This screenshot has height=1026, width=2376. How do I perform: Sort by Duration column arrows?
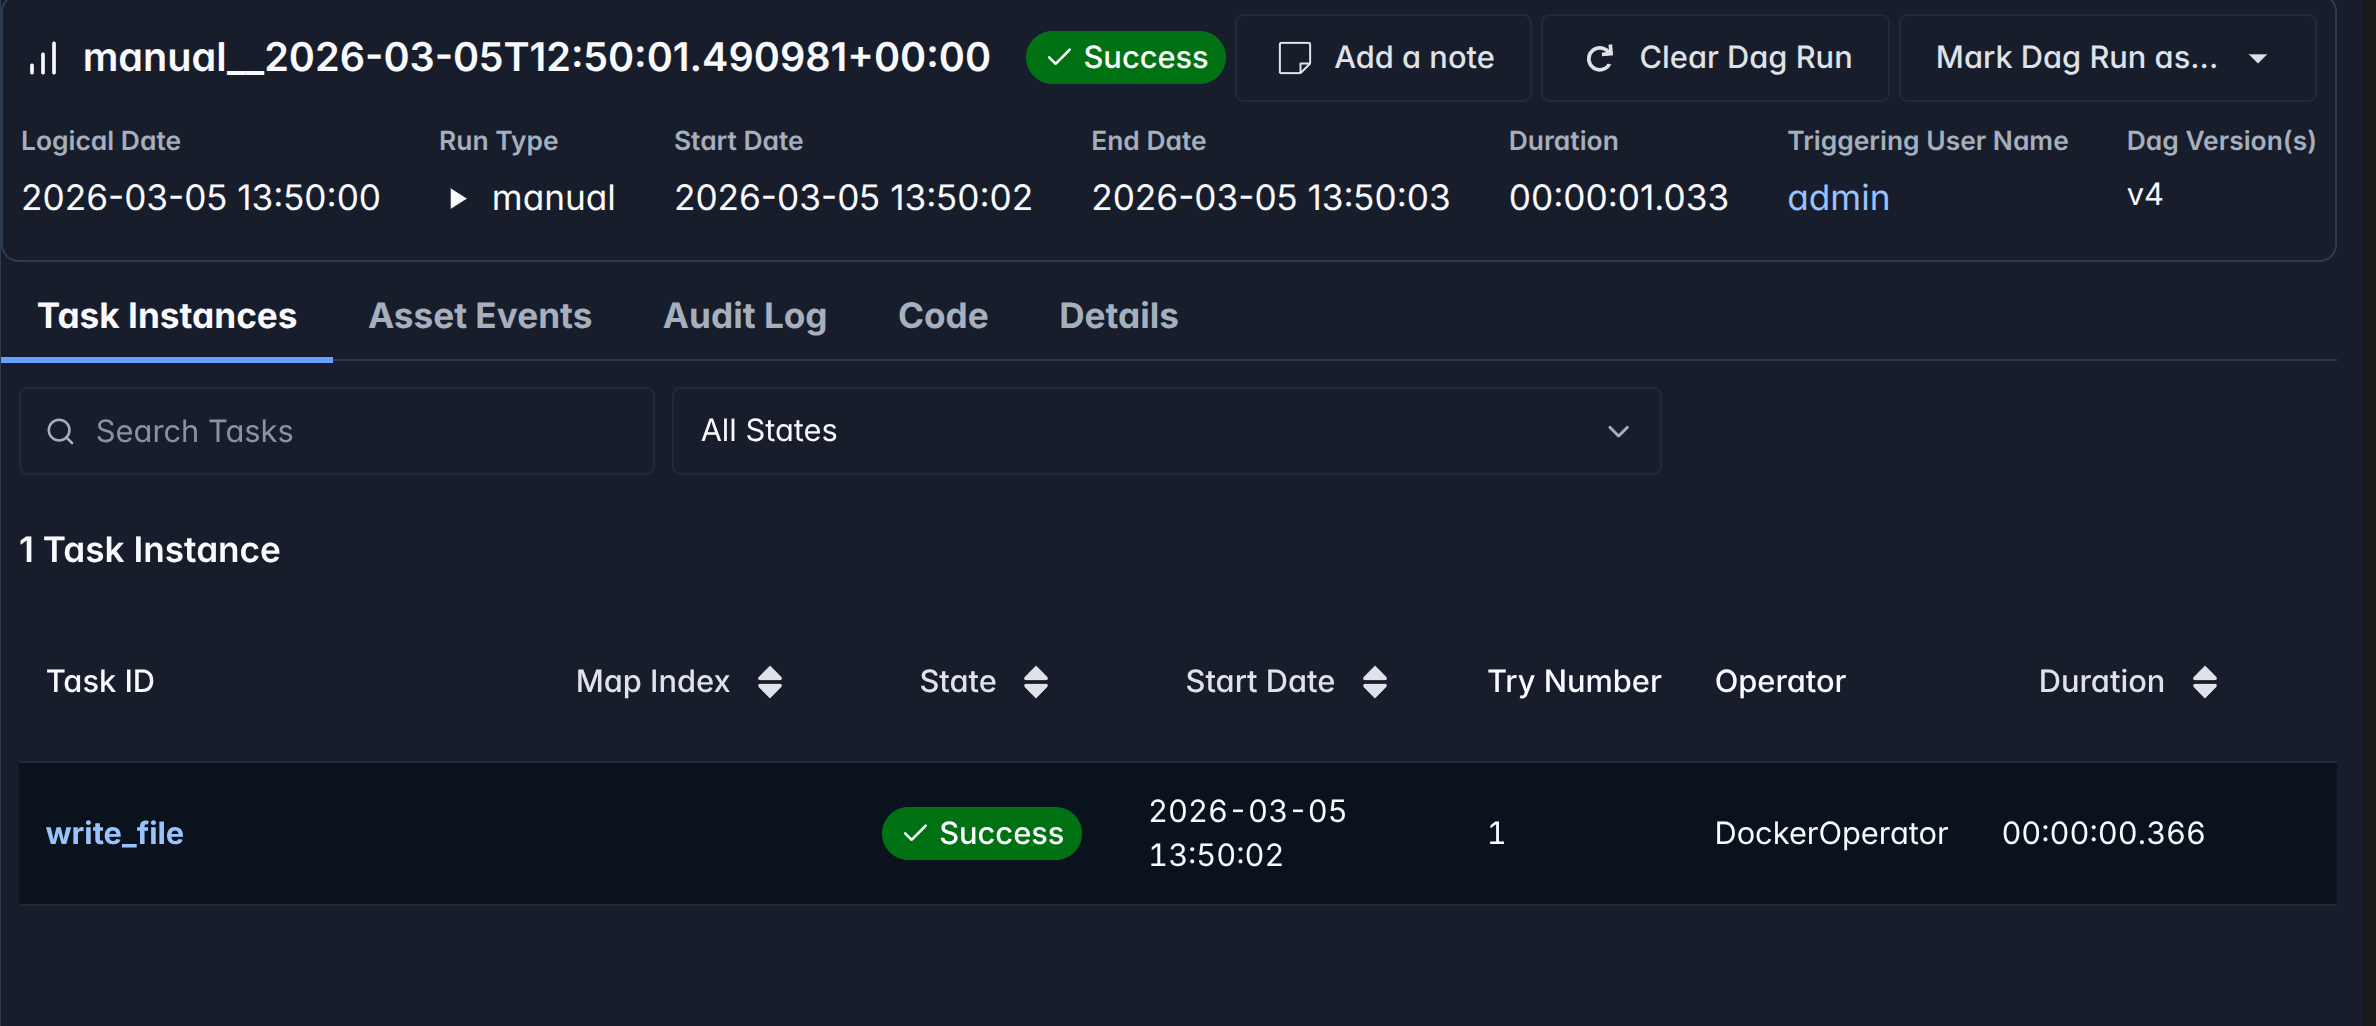click(x=2205, y=682)
